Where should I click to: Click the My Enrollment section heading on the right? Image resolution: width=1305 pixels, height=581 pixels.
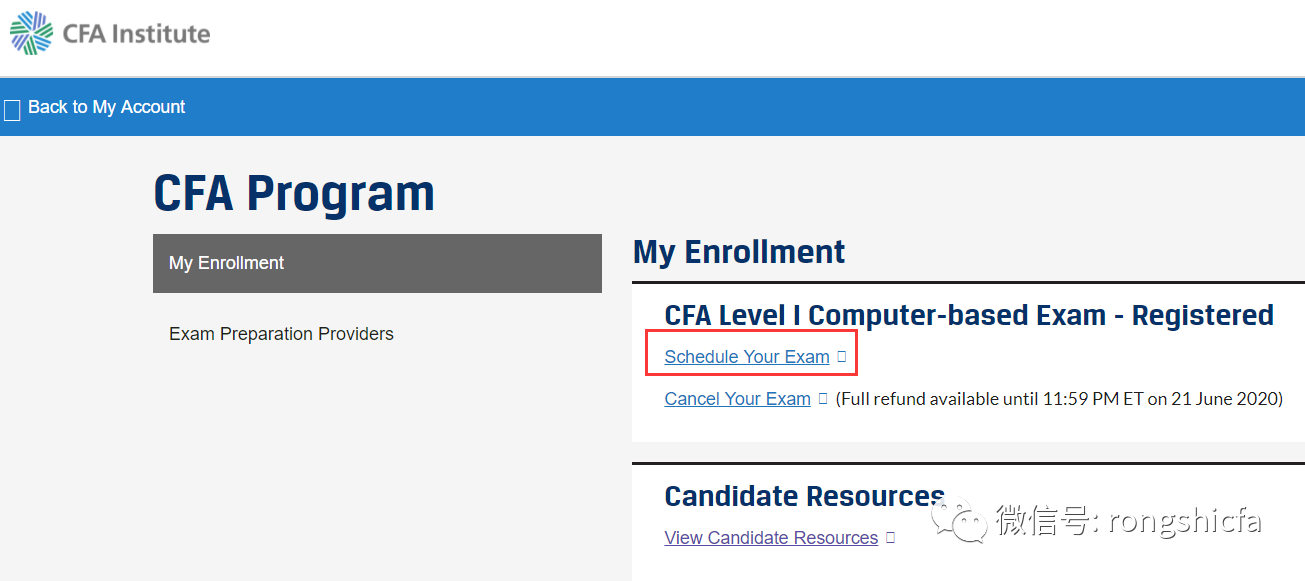pyautogui.click(x=739, y=252)
